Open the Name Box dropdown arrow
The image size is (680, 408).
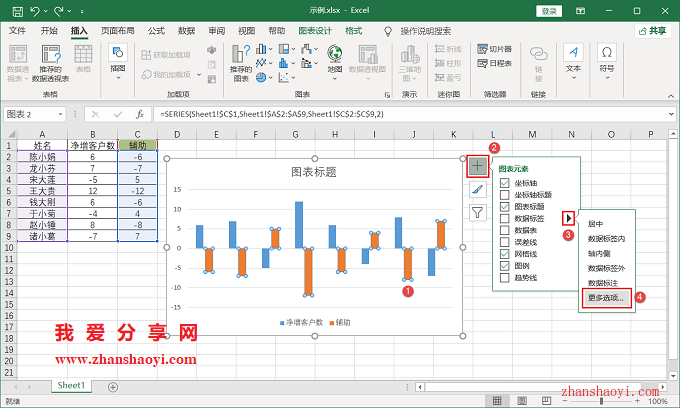(60, 114)
